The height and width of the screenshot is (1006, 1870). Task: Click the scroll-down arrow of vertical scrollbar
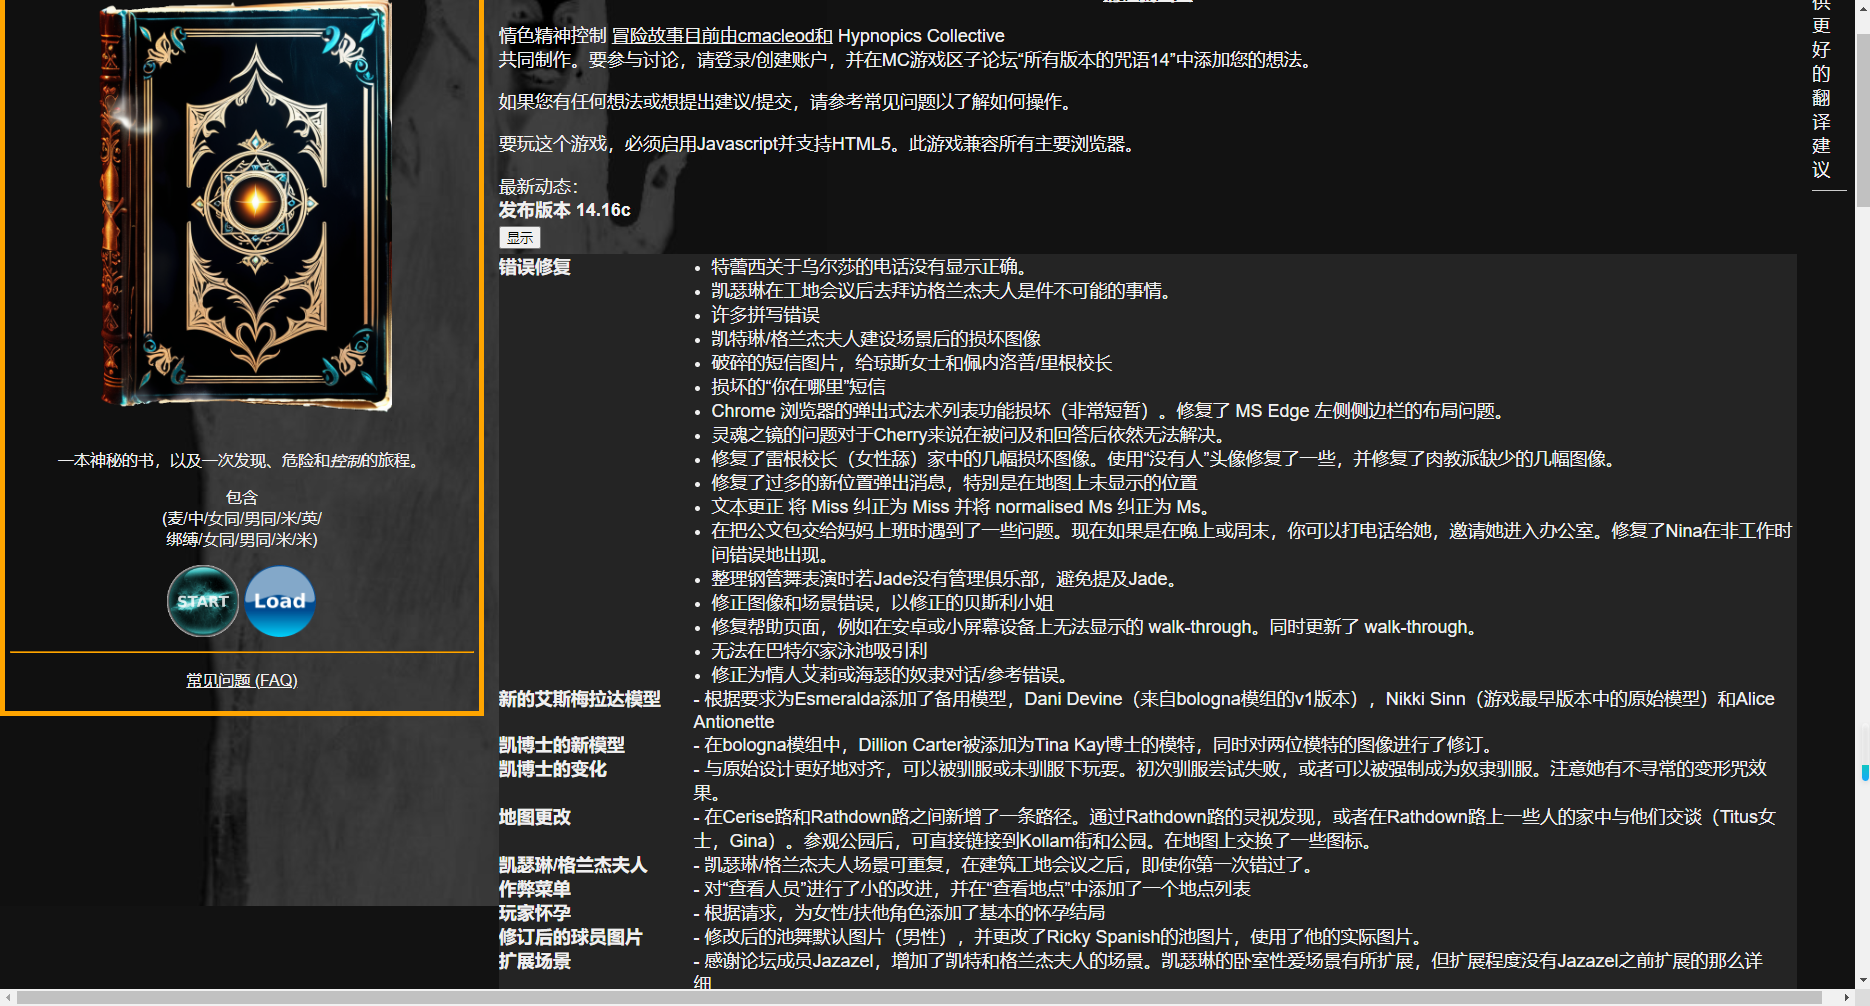tap(1862, 982)
